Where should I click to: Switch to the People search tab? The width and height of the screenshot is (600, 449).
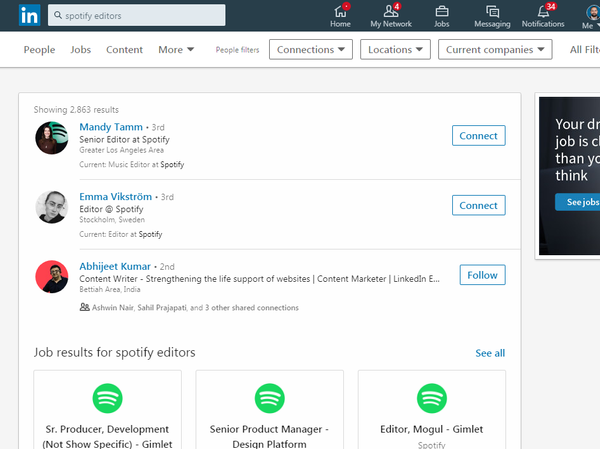[39, 50]
